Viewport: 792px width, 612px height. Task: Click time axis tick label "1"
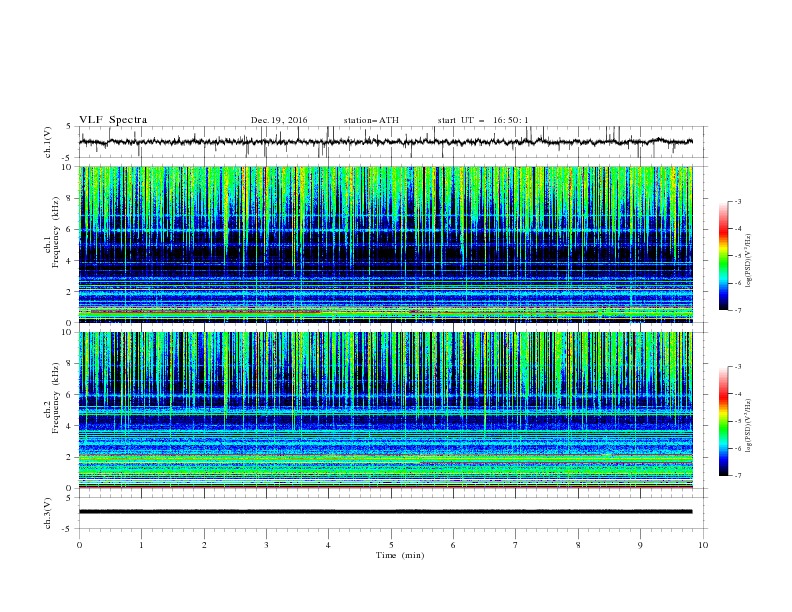click(x=141, y=545)
